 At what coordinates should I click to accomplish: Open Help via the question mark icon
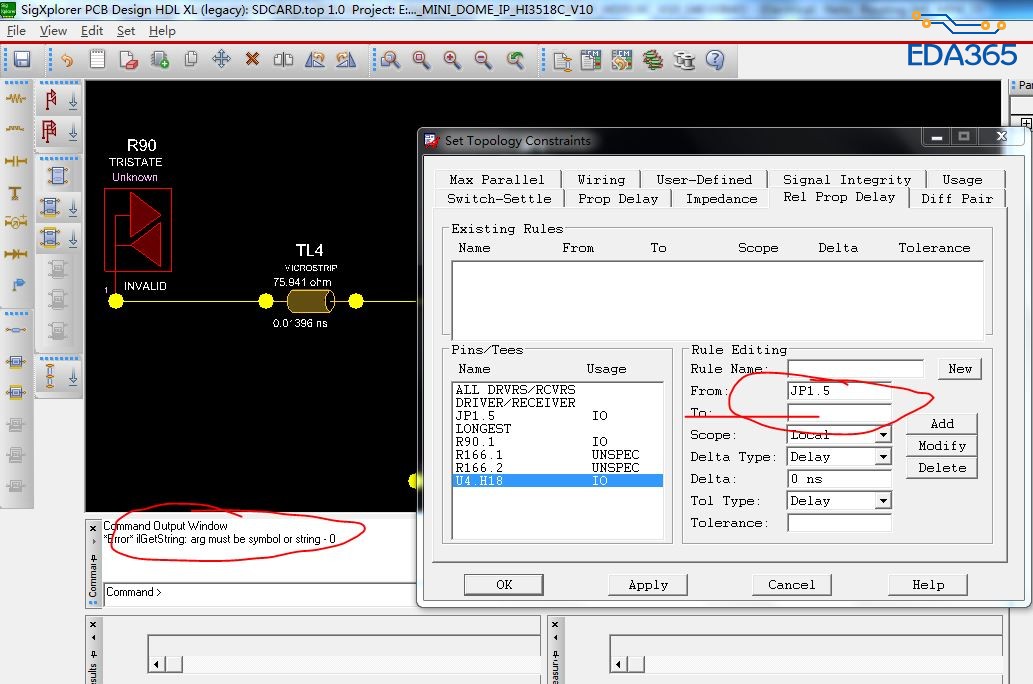715,60
